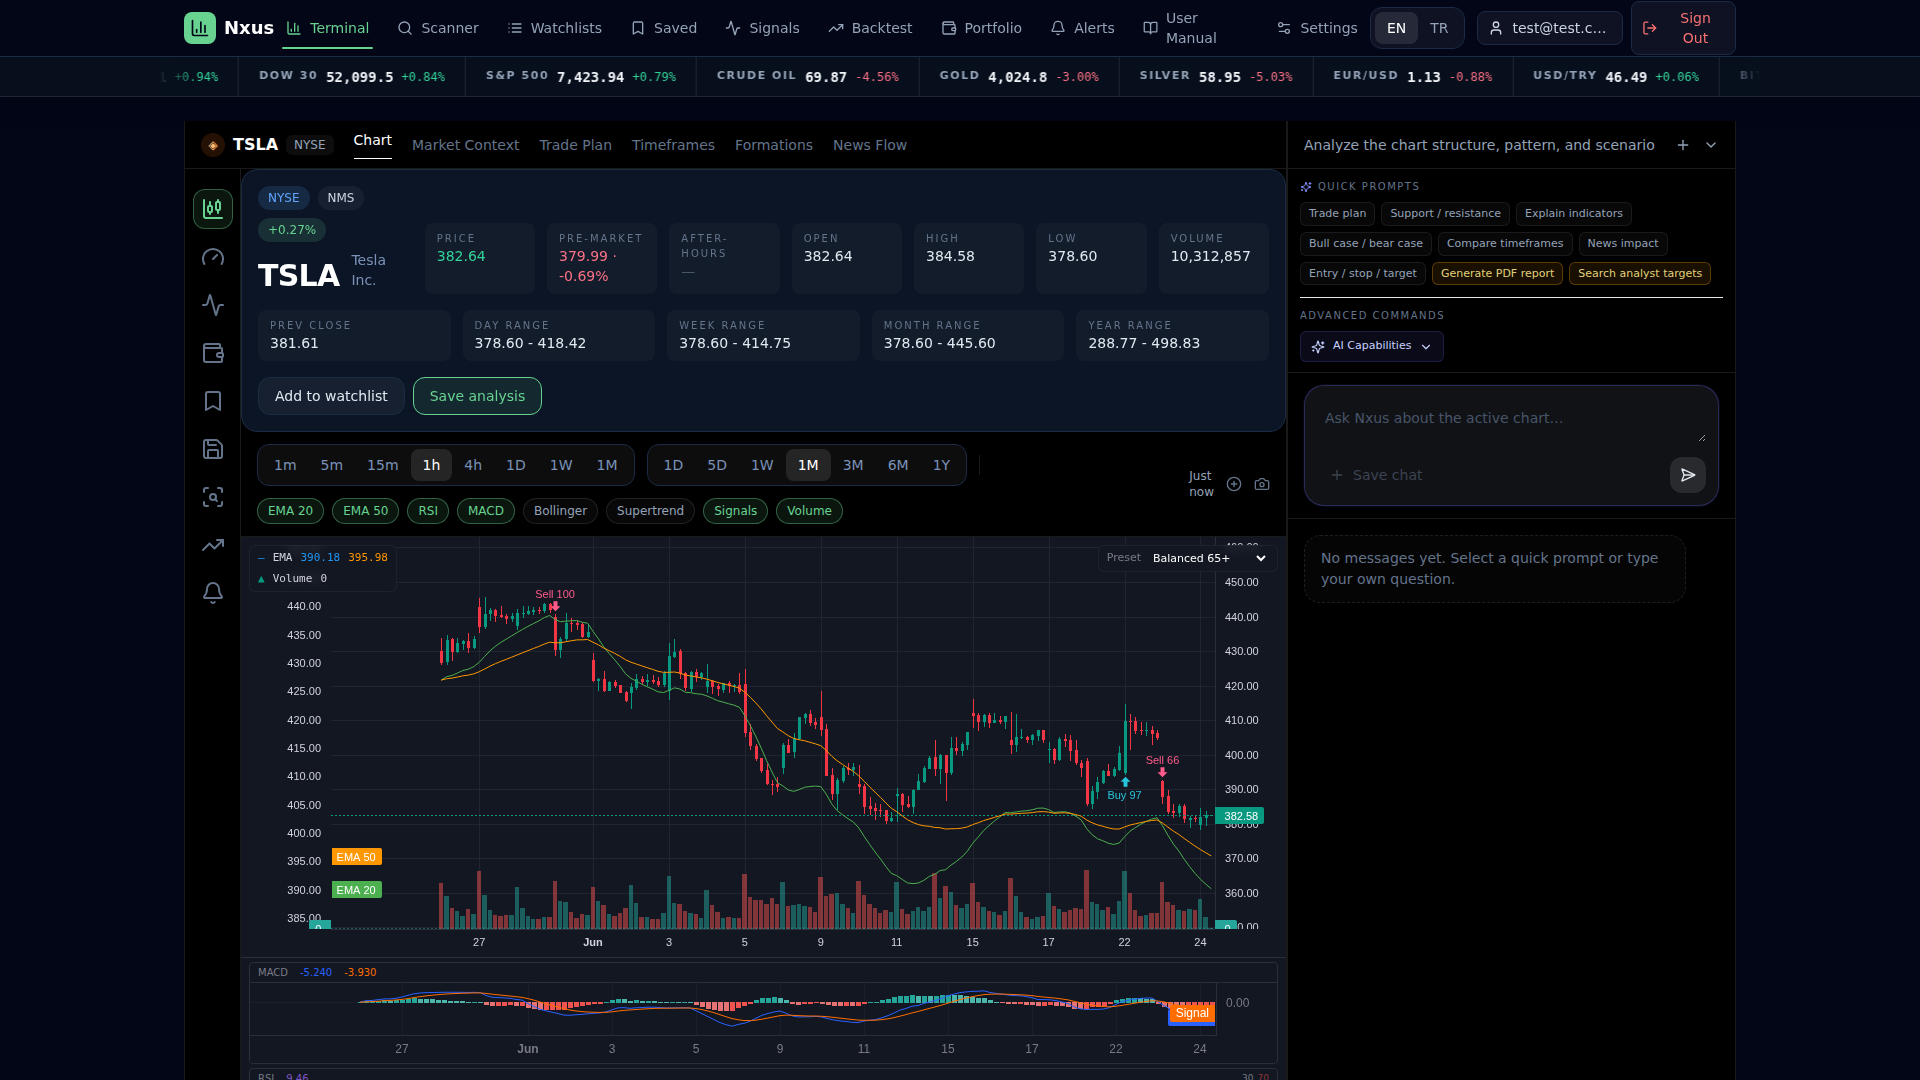Screen dimensions: 1920x1080
Task: Click Explain indicators quick prompt
Action: click(x=1573, y=214)
